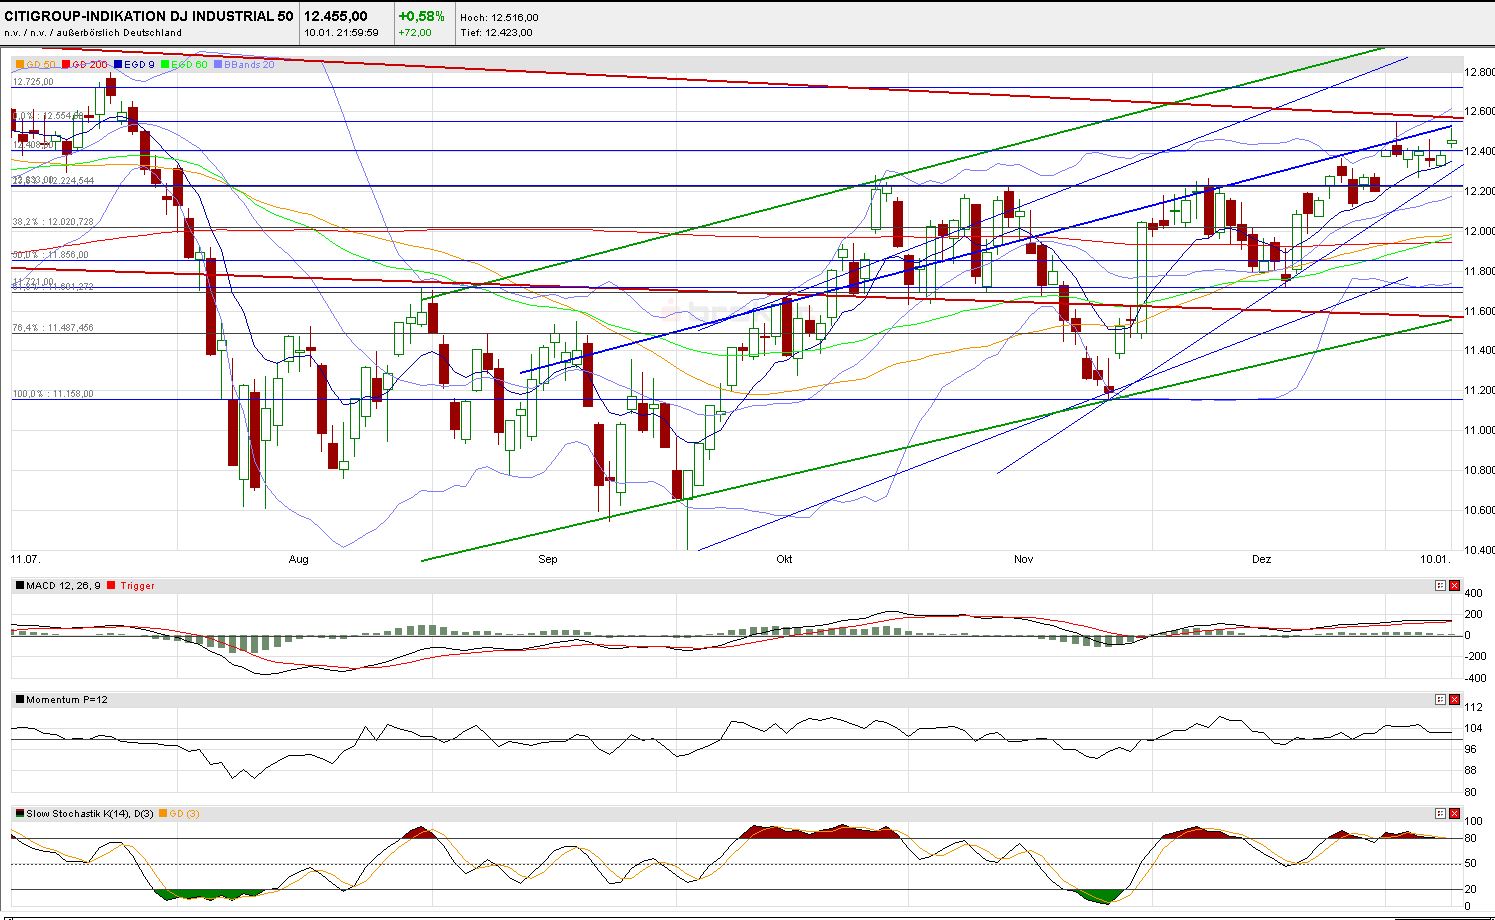Open the MACD indicator settings icon
Viewport: 1495px width, 920px height.
coord(1438,585)
